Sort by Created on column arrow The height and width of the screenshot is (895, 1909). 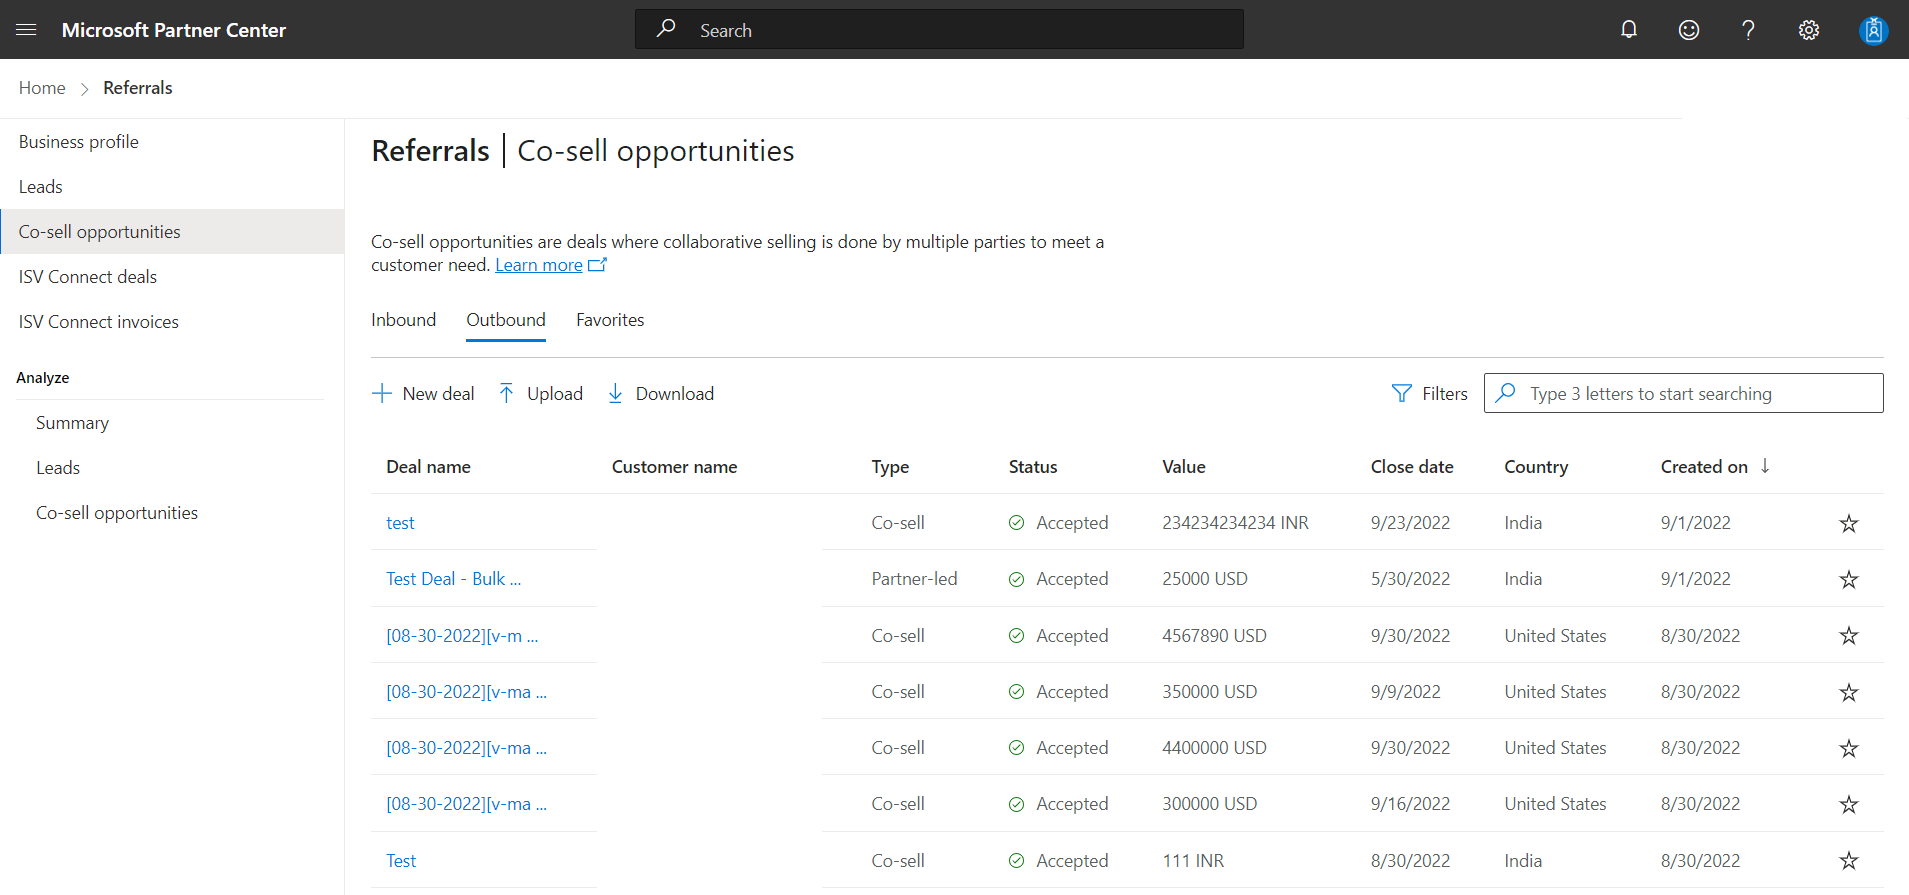click(x=1765, y=466)
